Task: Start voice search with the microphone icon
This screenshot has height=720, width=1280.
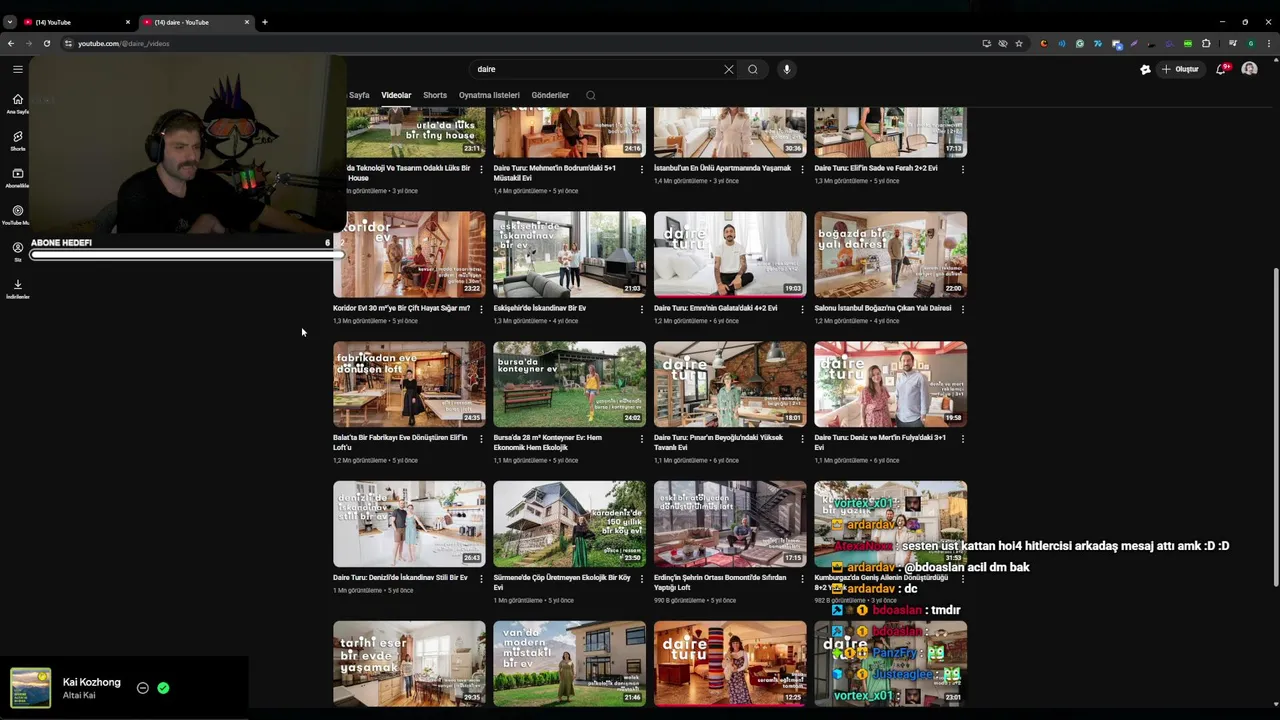Action: [787, 69]
